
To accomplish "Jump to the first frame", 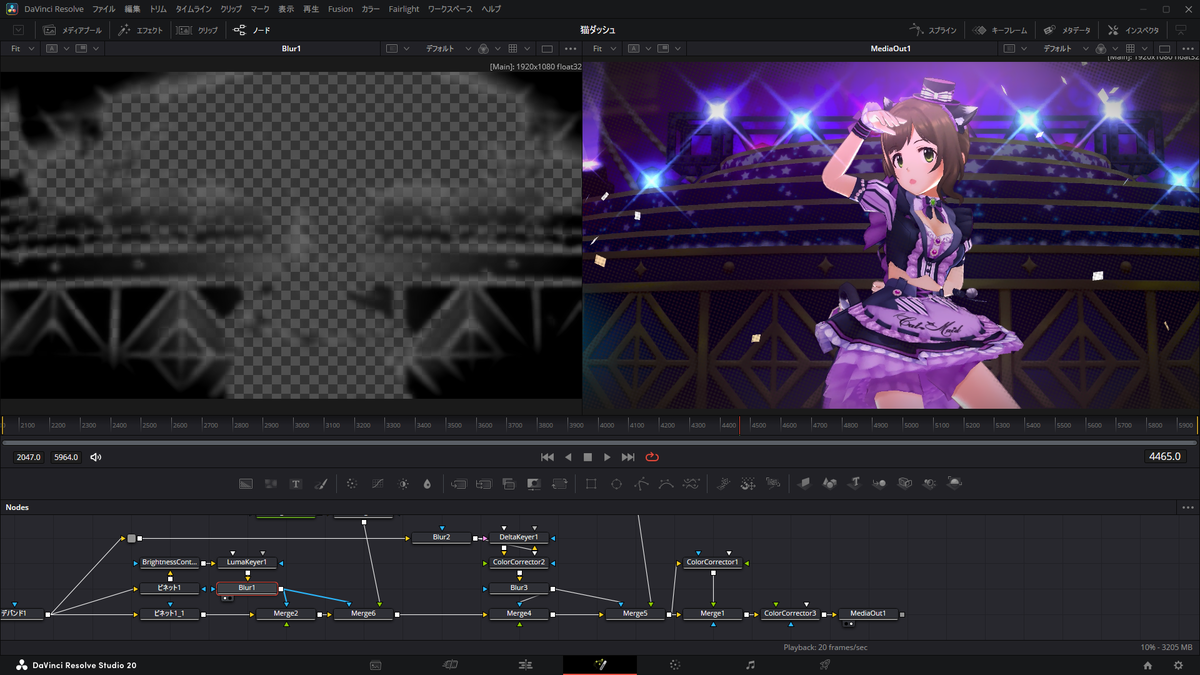I will (547, 457).
